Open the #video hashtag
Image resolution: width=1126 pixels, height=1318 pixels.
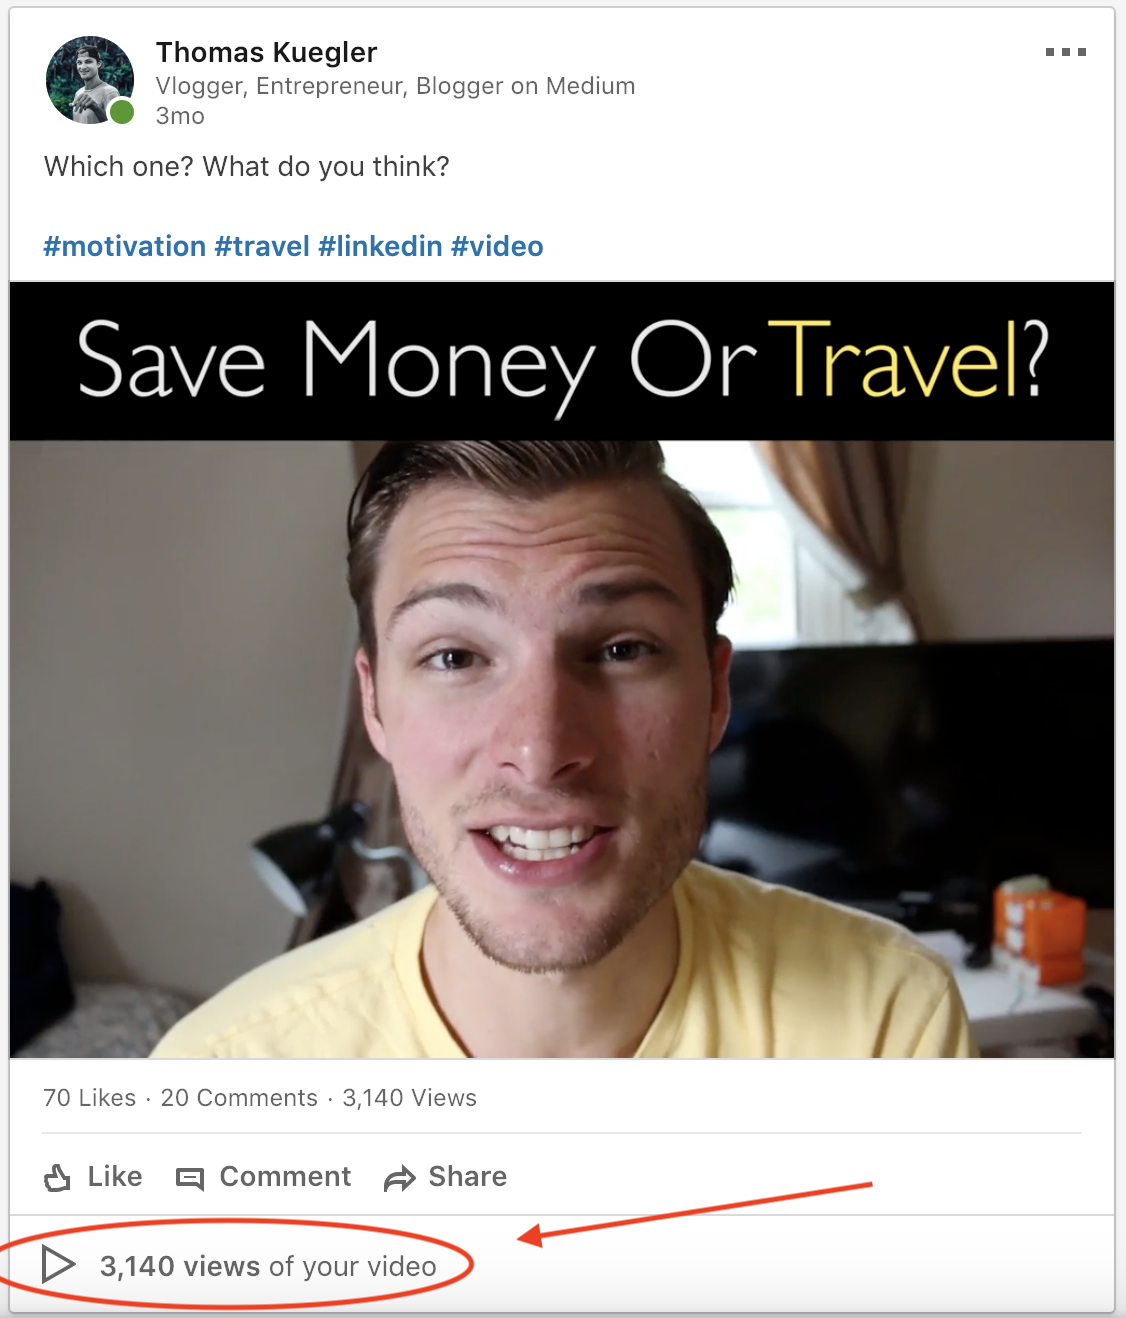[497, 246]
